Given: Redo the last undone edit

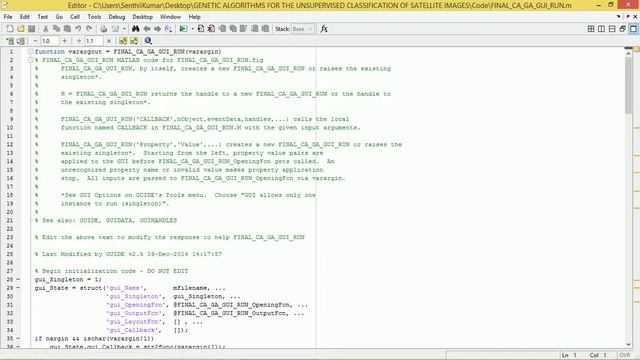Looking at the screenshot, I should (89, 29).
